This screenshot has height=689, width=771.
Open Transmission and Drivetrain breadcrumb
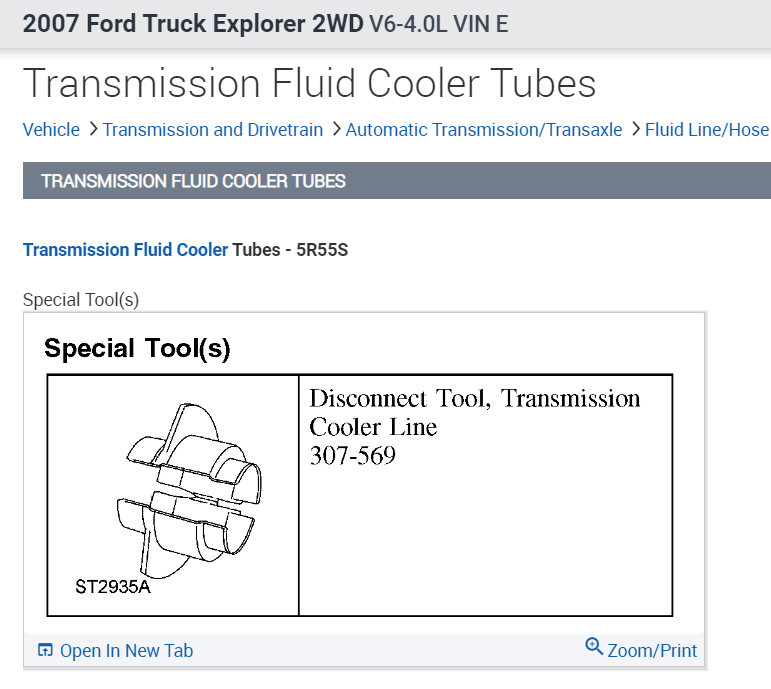point(213,130)
